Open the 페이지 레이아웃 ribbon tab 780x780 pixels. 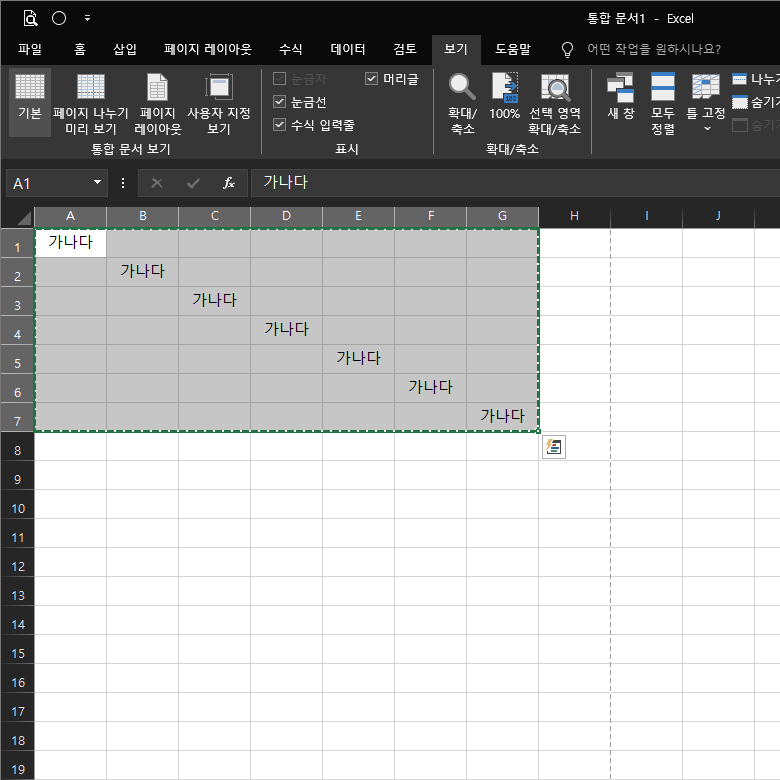point(208,49)
